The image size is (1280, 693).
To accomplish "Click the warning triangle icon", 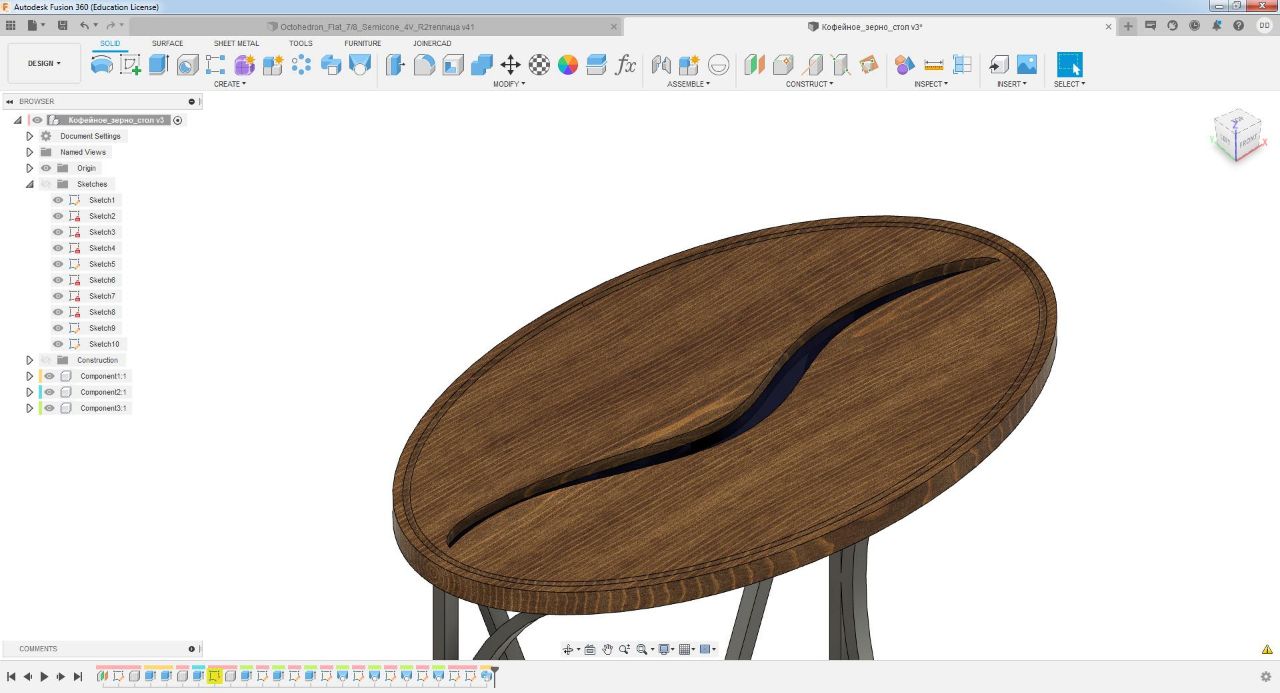I will tap(1267, 649).
